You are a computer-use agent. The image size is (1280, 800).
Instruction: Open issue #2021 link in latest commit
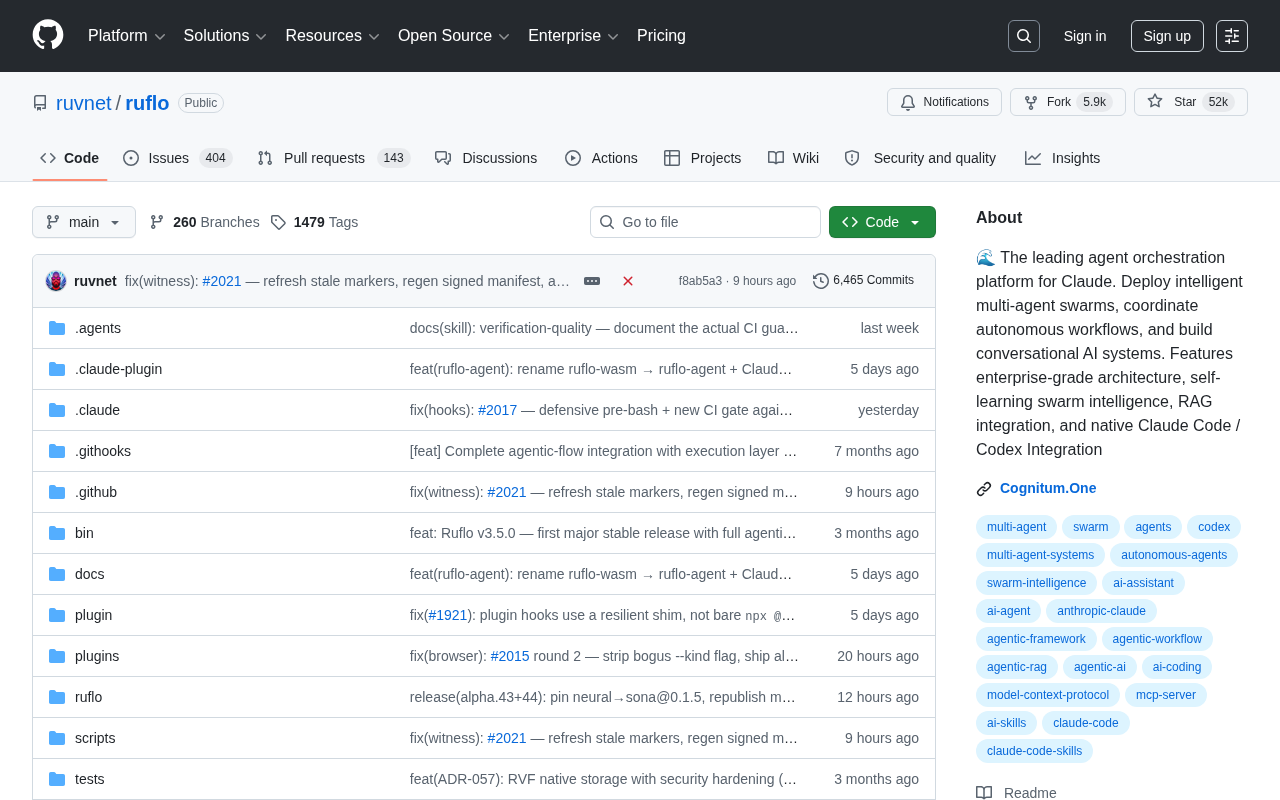click(x=222, y=281)
